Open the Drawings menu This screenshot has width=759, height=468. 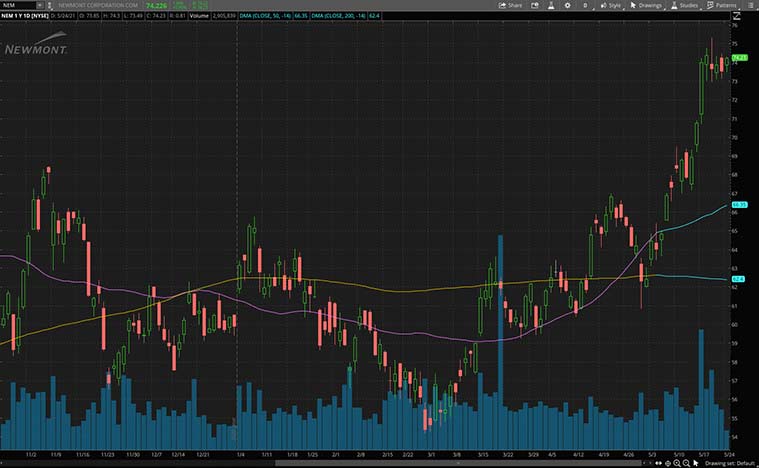coord(647,5)
